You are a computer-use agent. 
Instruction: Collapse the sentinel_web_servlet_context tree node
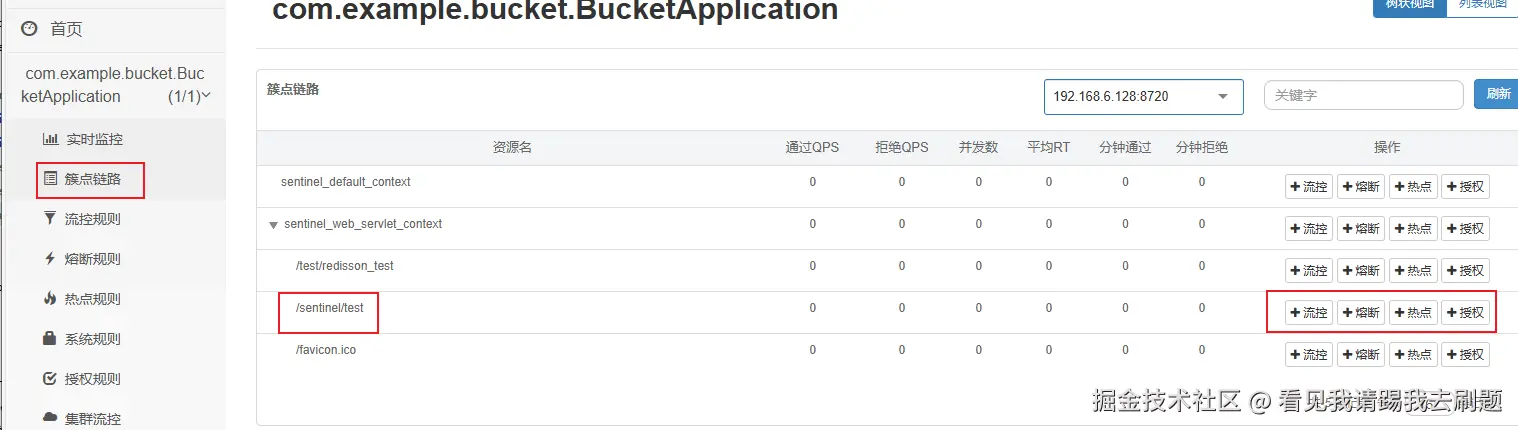(x=273, y=225)
